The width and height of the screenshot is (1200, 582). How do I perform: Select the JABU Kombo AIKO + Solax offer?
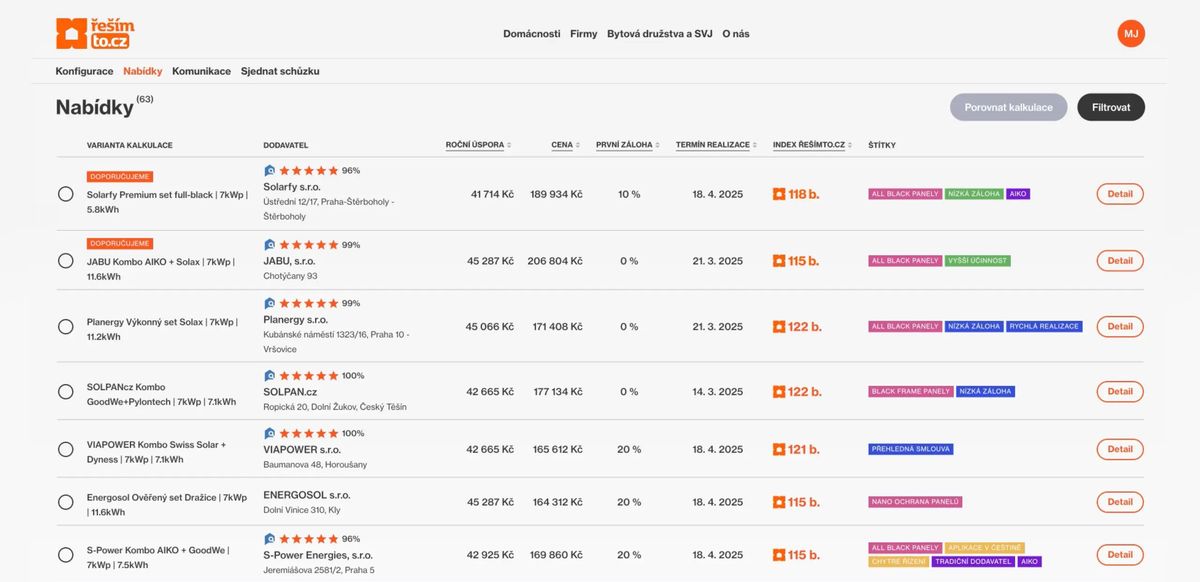click(x=65, y=261)
